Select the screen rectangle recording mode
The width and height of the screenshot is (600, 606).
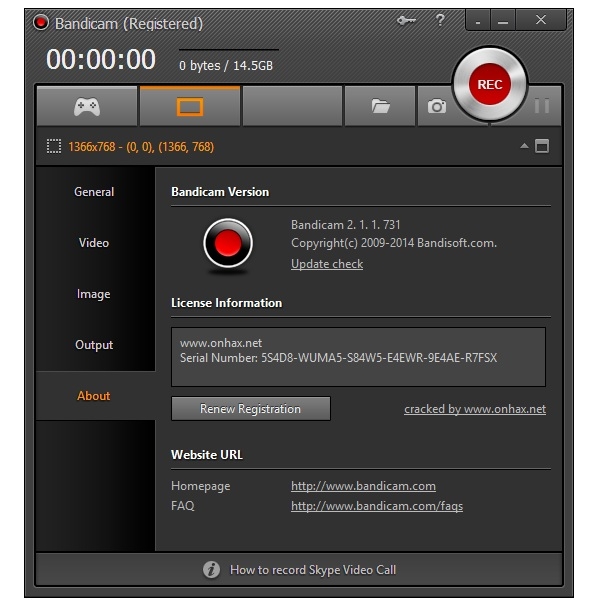pos(190,106)
